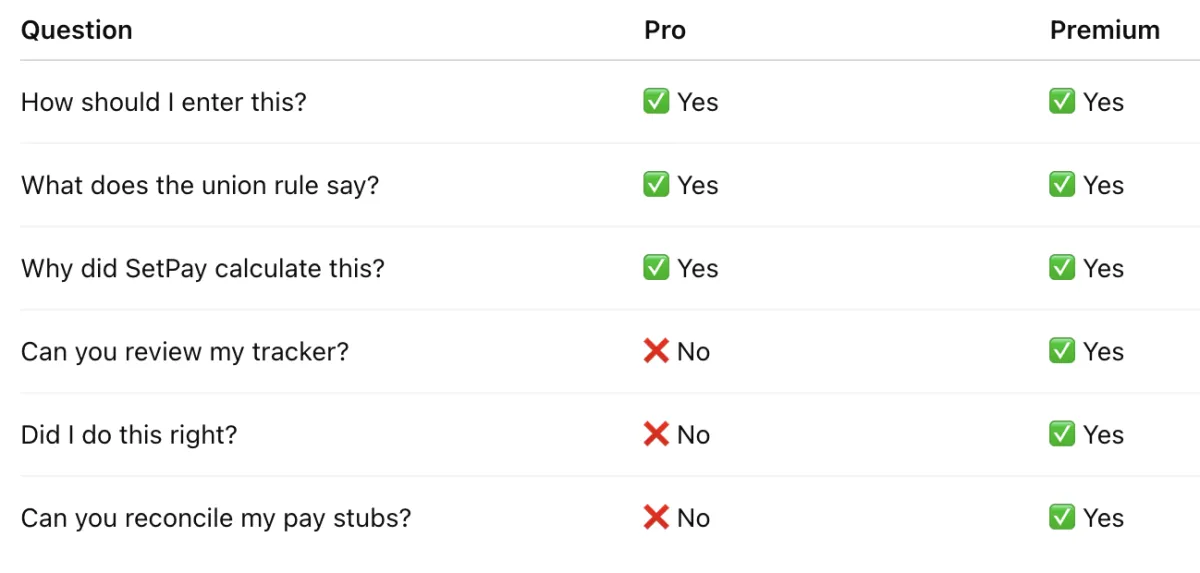Click the 'Can you review my tracker?' text
This screenshot has width=1200, height=573.
point(185,351)
